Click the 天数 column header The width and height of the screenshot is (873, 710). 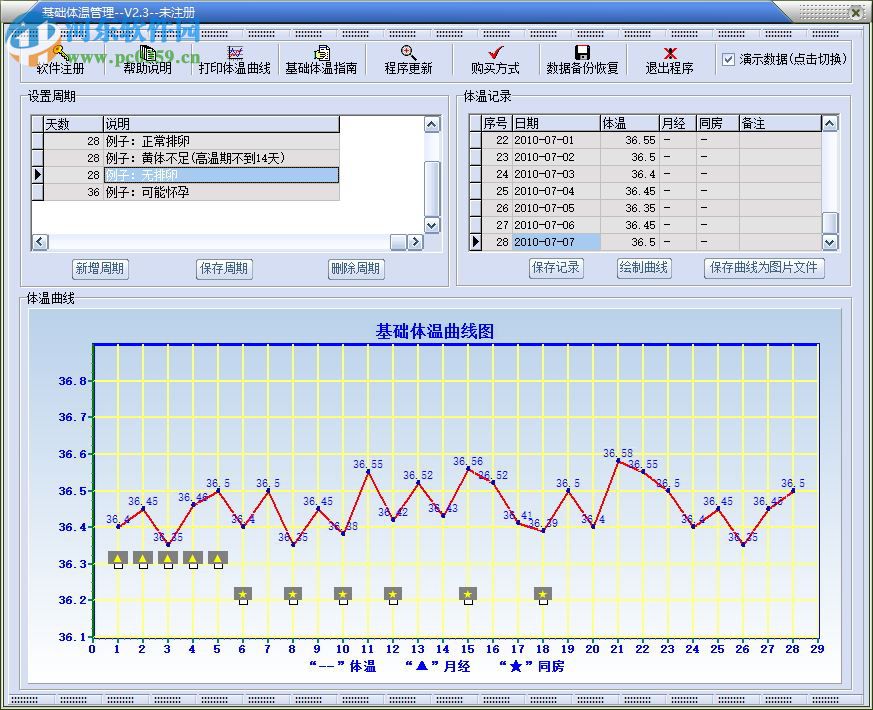60,123
